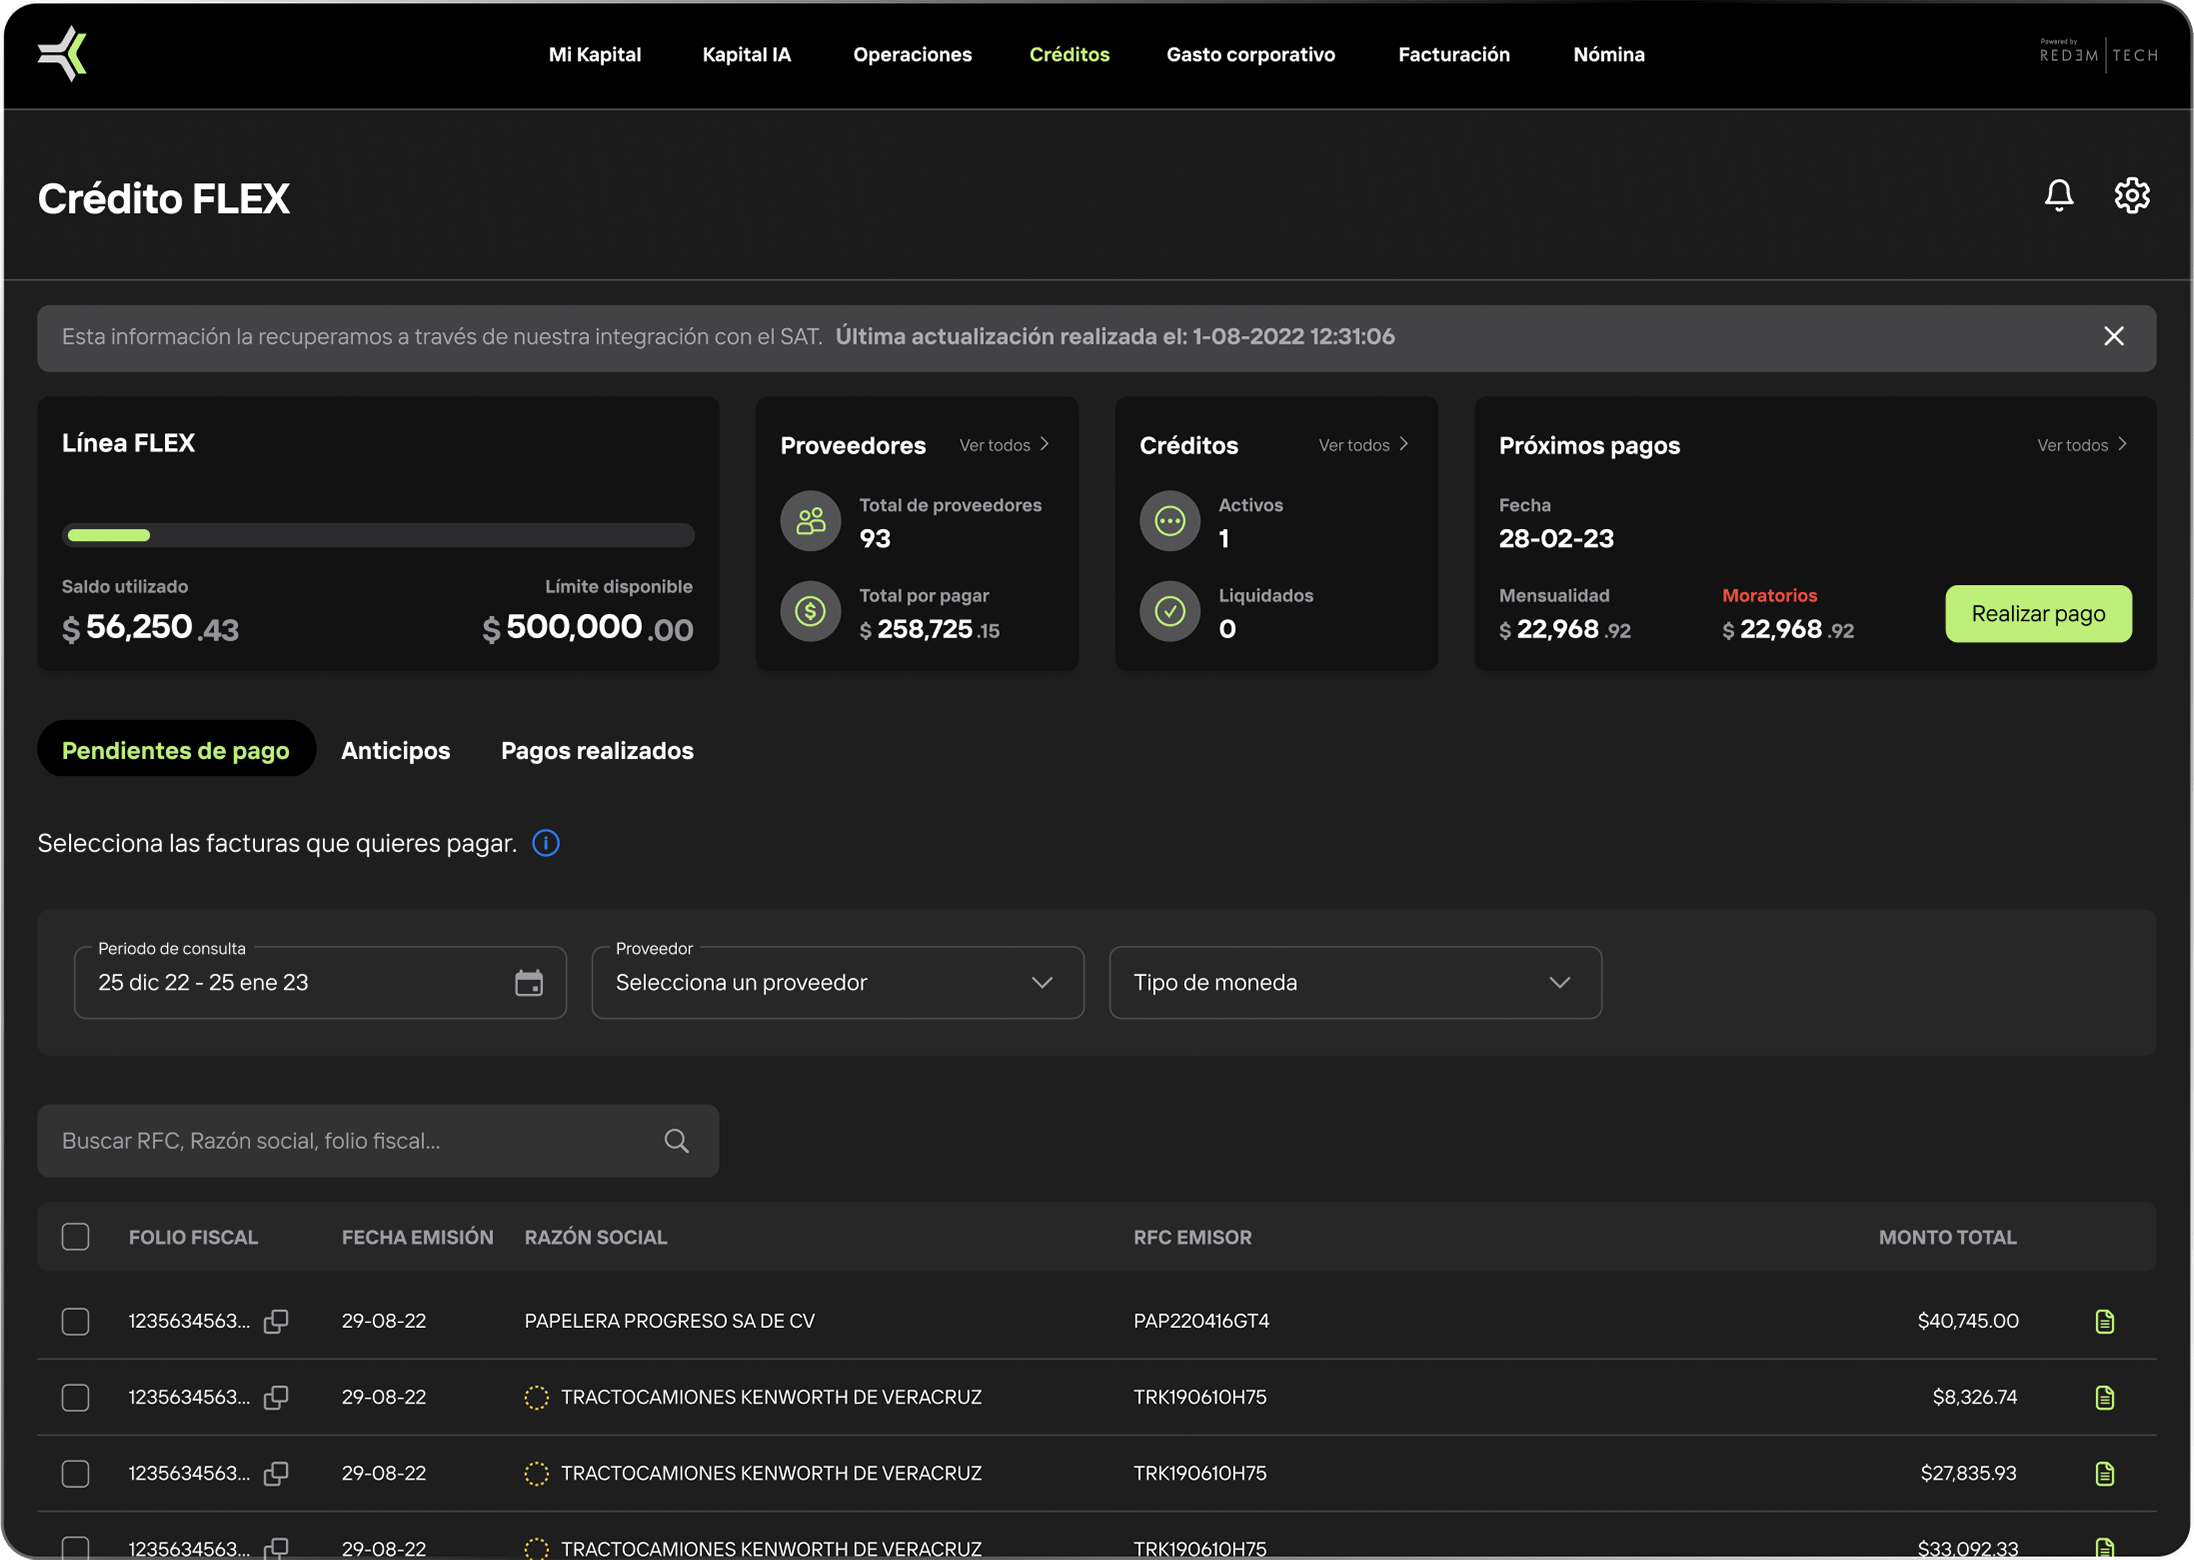
Task: Toggle the select-all checkbox in table header
Action: [x=75, y=1237]
